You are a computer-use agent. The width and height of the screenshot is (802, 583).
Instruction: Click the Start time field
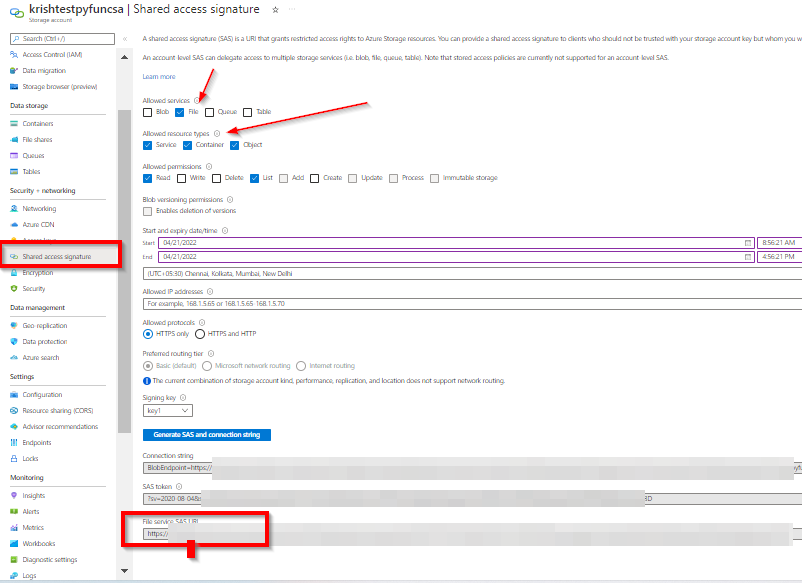(779, 243)
